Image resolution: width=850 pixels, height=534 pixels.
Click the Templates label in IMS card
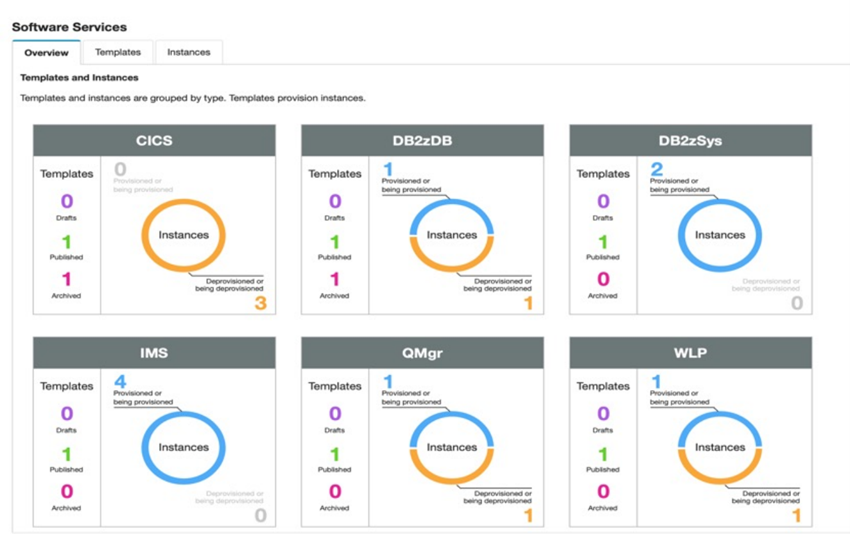(67, 386)
